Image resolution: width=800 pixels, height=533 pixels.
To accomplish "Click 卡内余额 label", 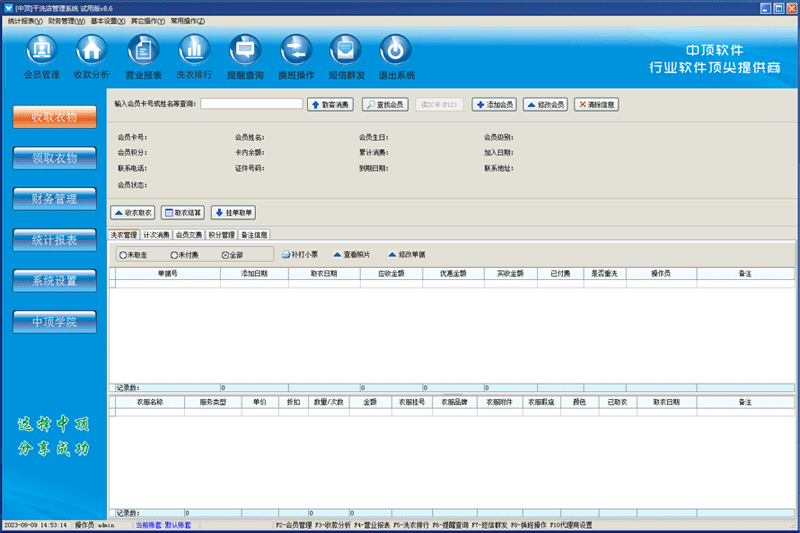I will click(x=249, y=153).
